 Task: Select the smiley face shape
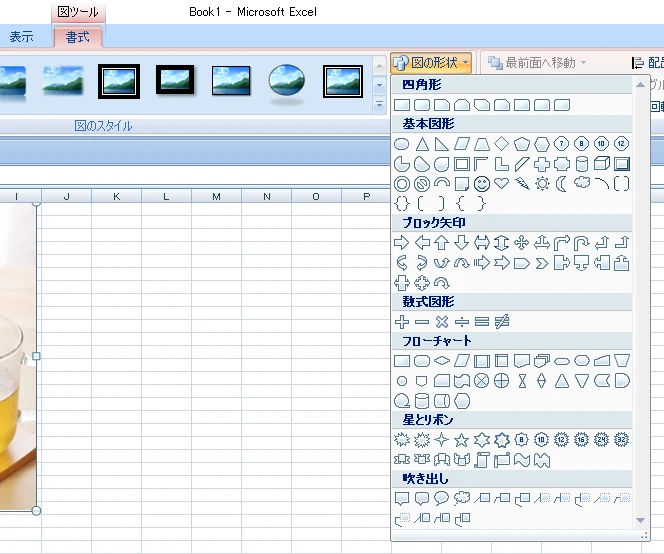(x=482, y=184)
